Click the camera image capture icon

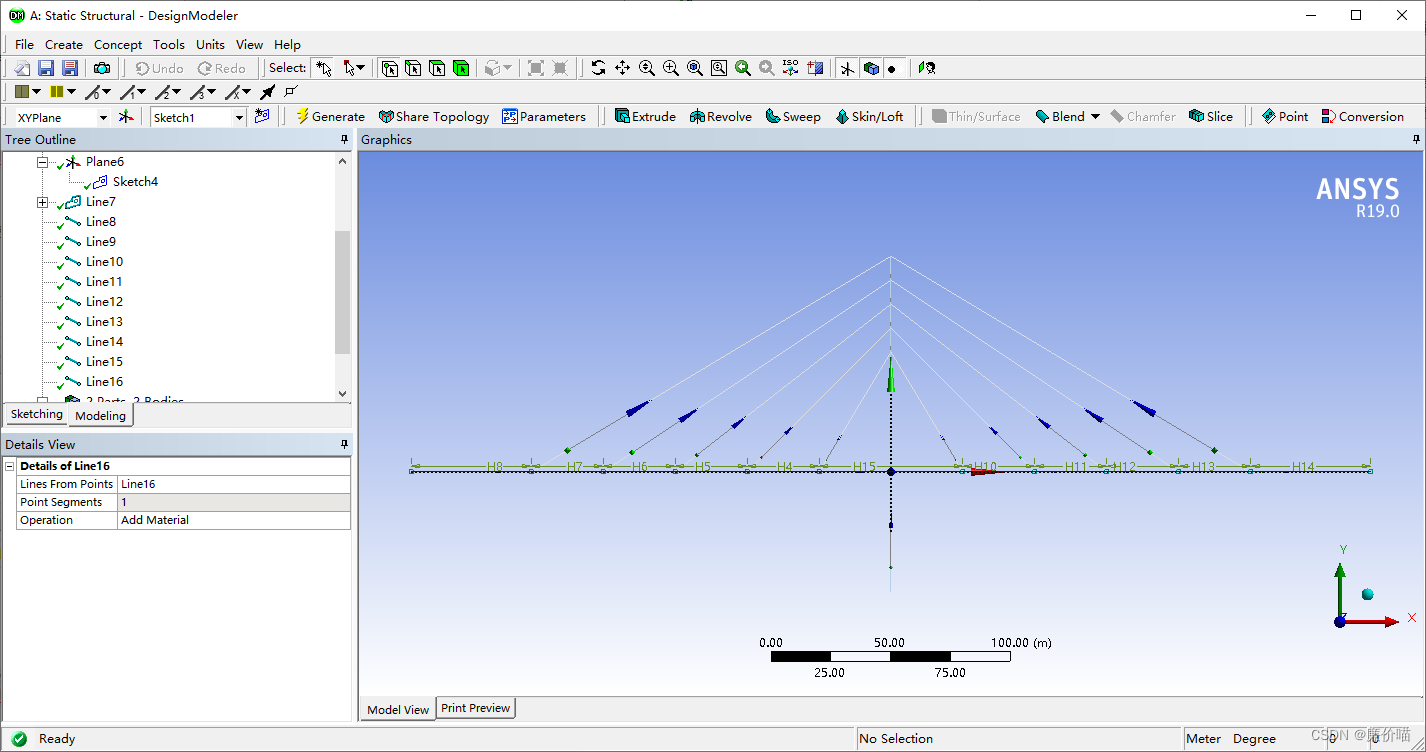click(x=102, y=68)
